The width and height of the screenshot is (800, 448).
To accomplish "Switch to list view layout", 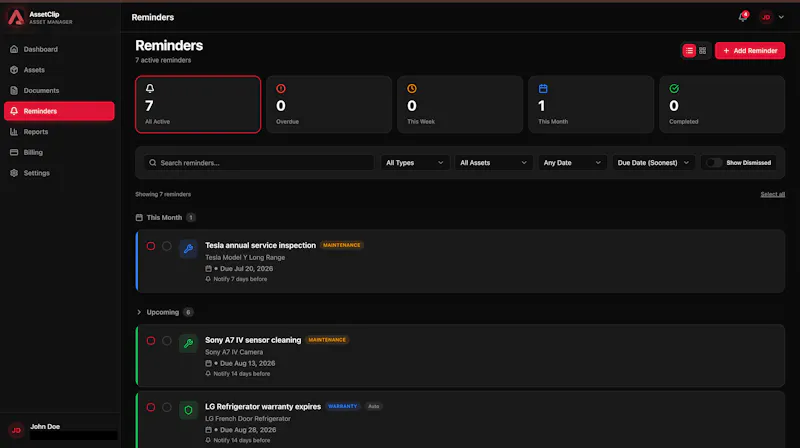I will (689, 51).
